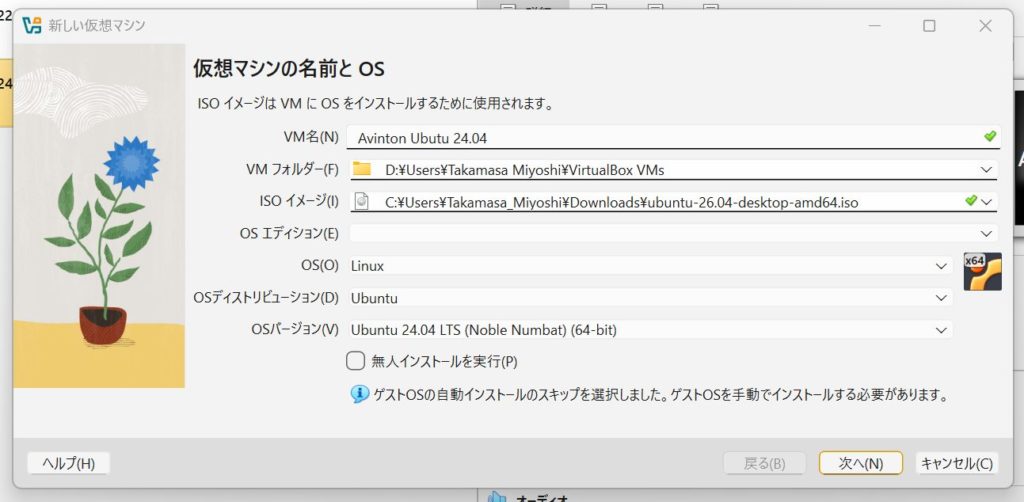Image resolution: width=1024 pixels, height=502 pixels.
Task: Click the VirtualBox logo in title bar
Action: point(31,25)
